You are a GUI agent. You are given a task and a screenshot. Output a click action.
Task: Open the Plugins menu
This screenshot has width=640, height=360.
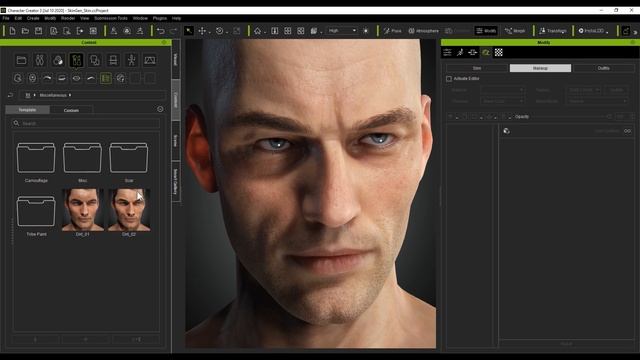coord(160,18)
